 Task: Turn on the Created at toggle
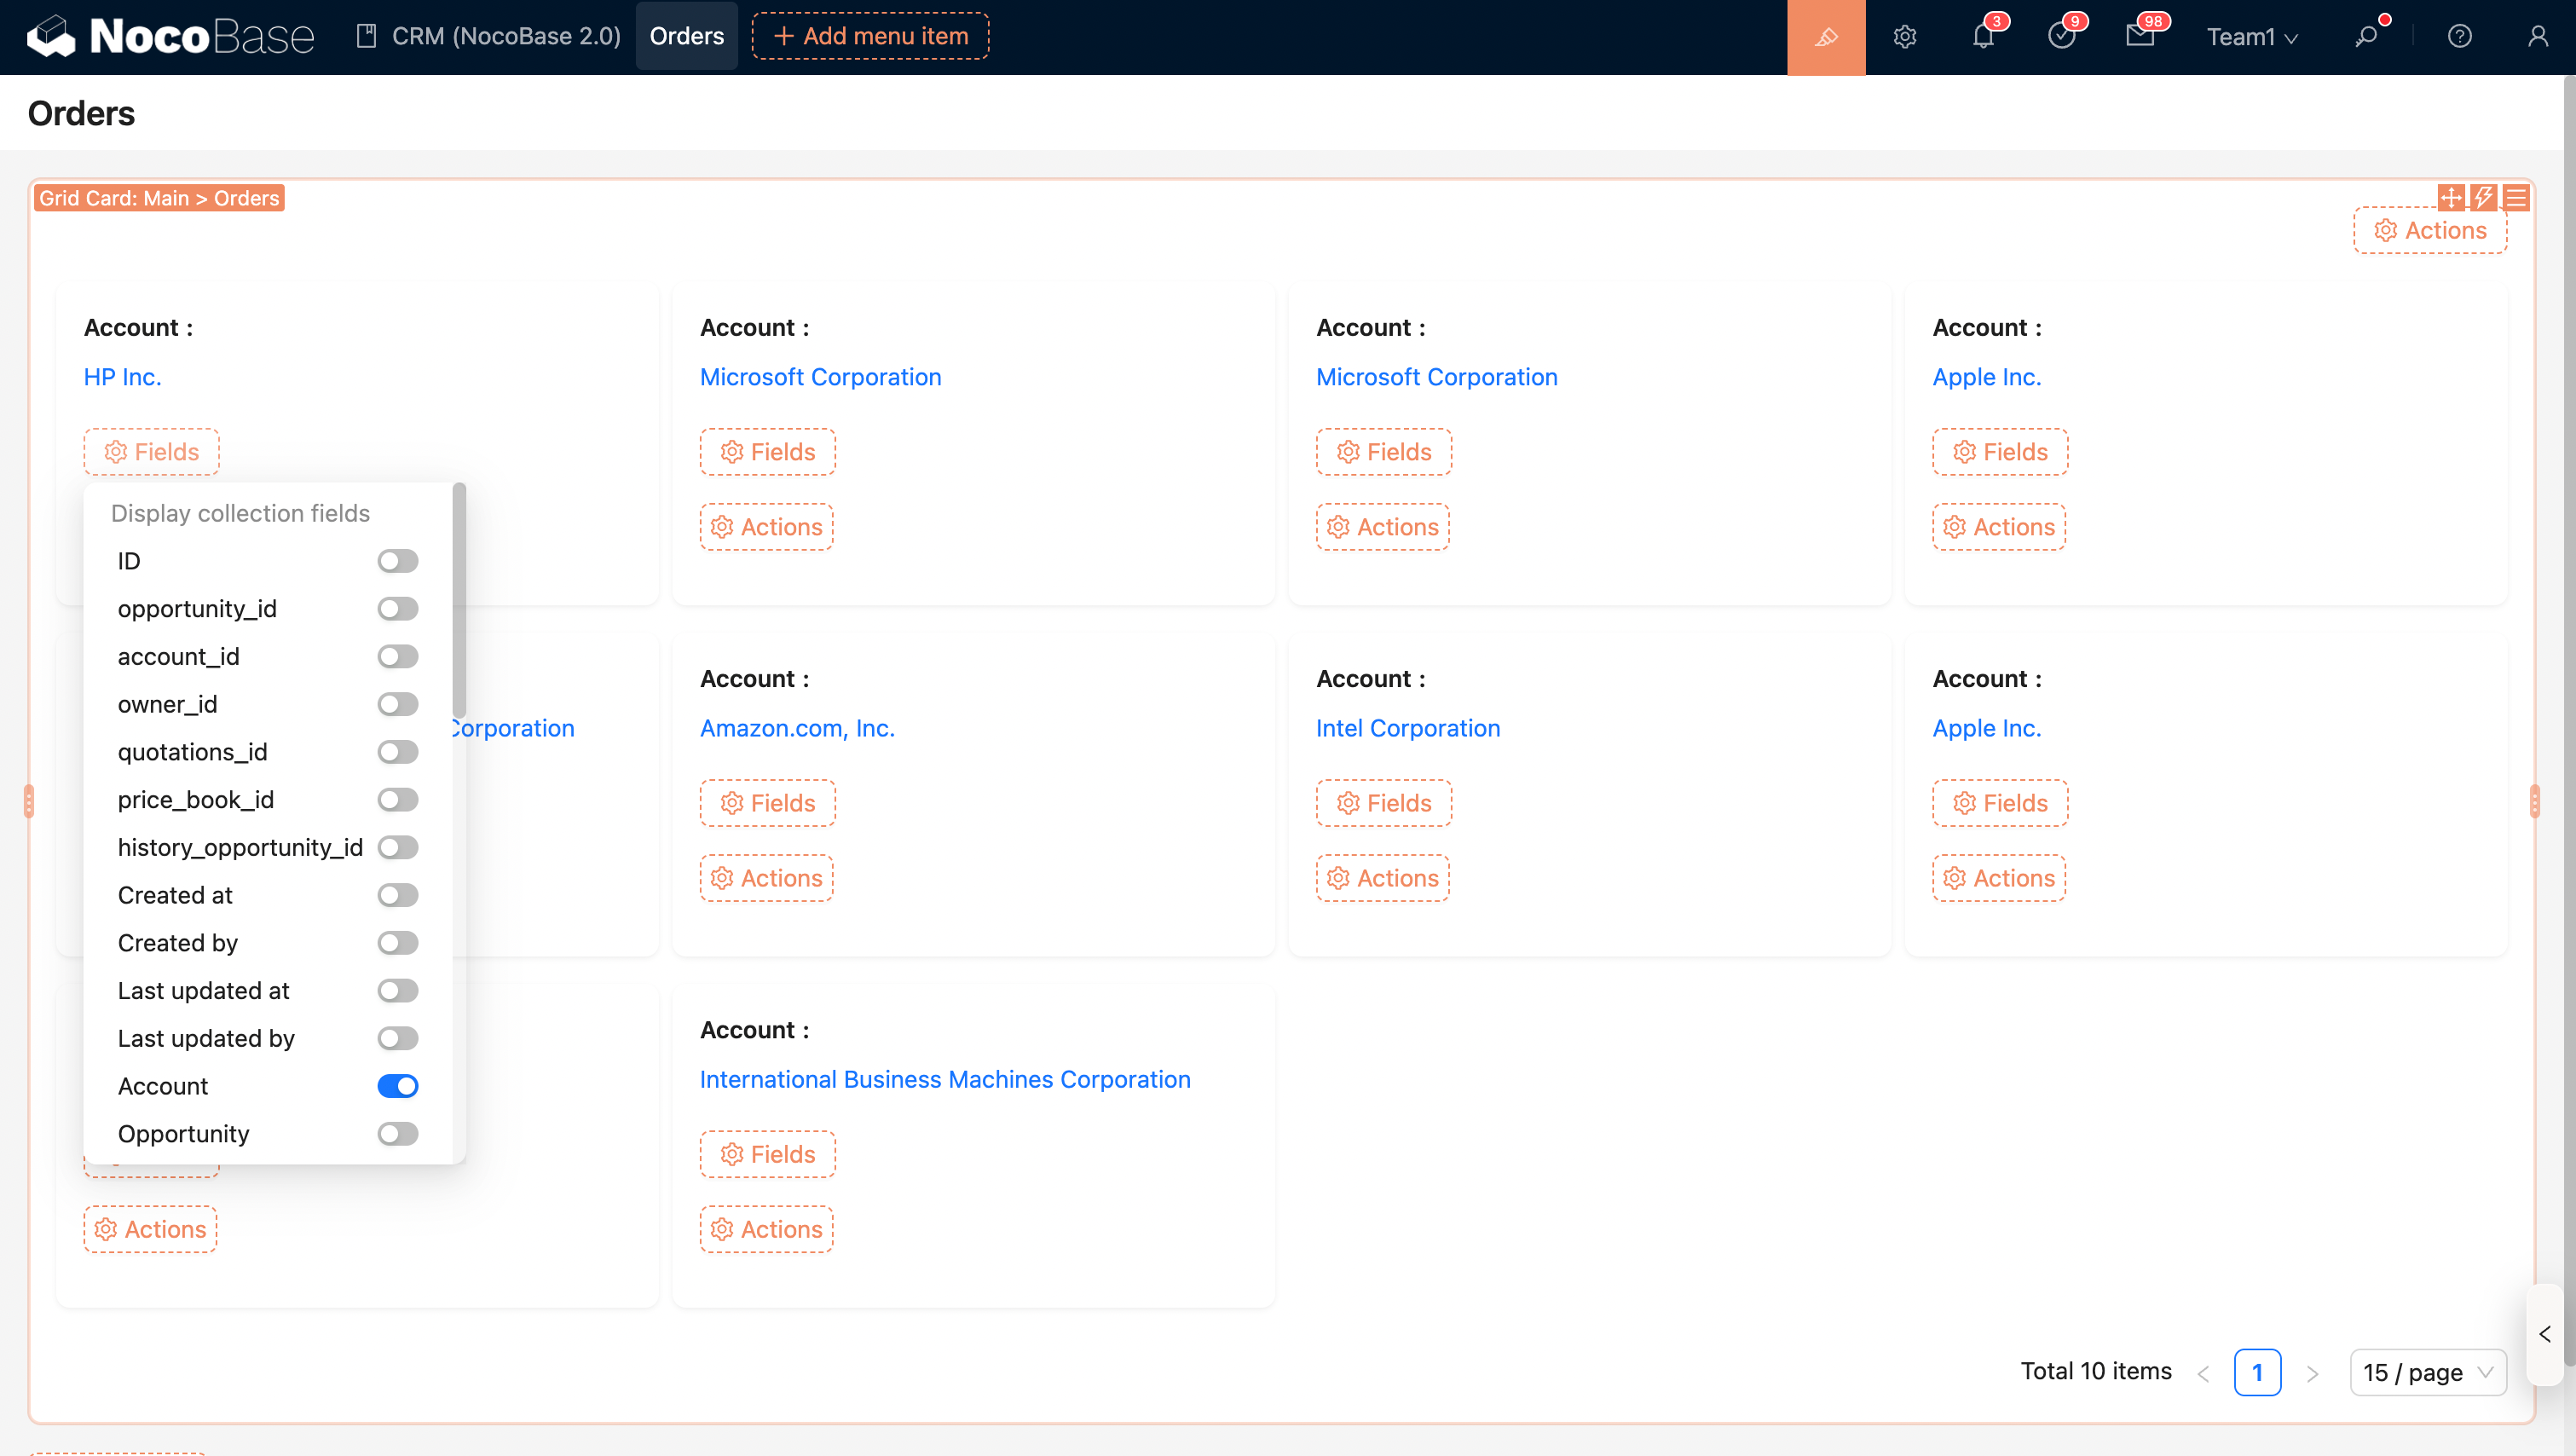click(x=397, y=894)
